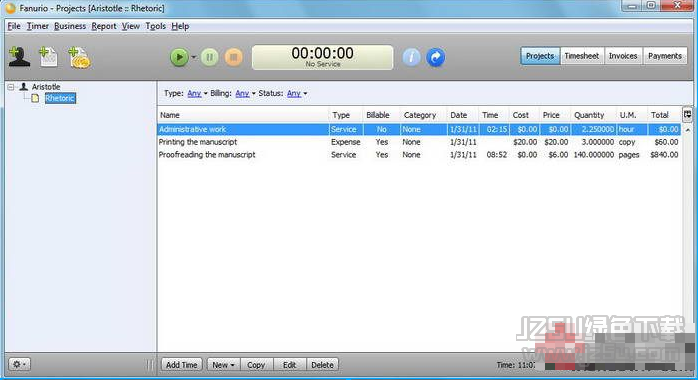Sort by the U.M. column header

pyautogui.click(x=631, y=115)
